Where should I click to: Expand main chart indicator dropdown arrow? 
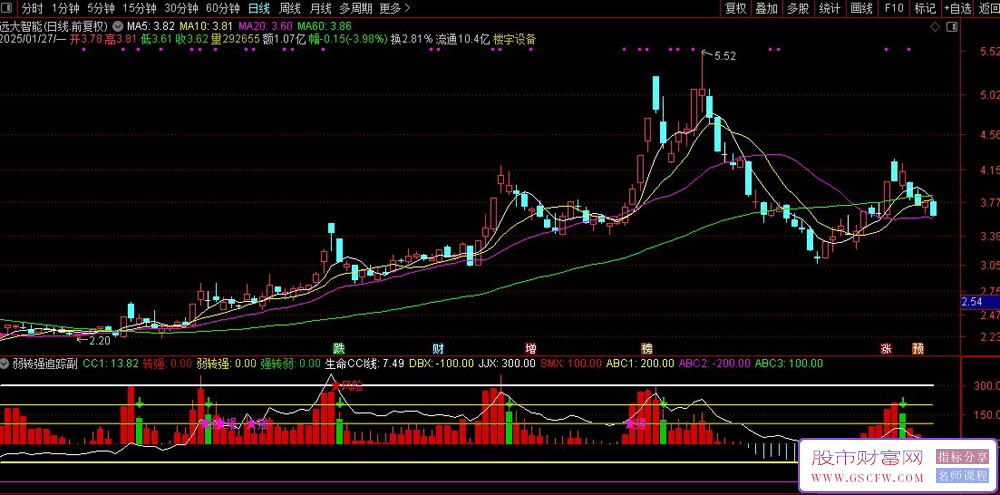118,27
